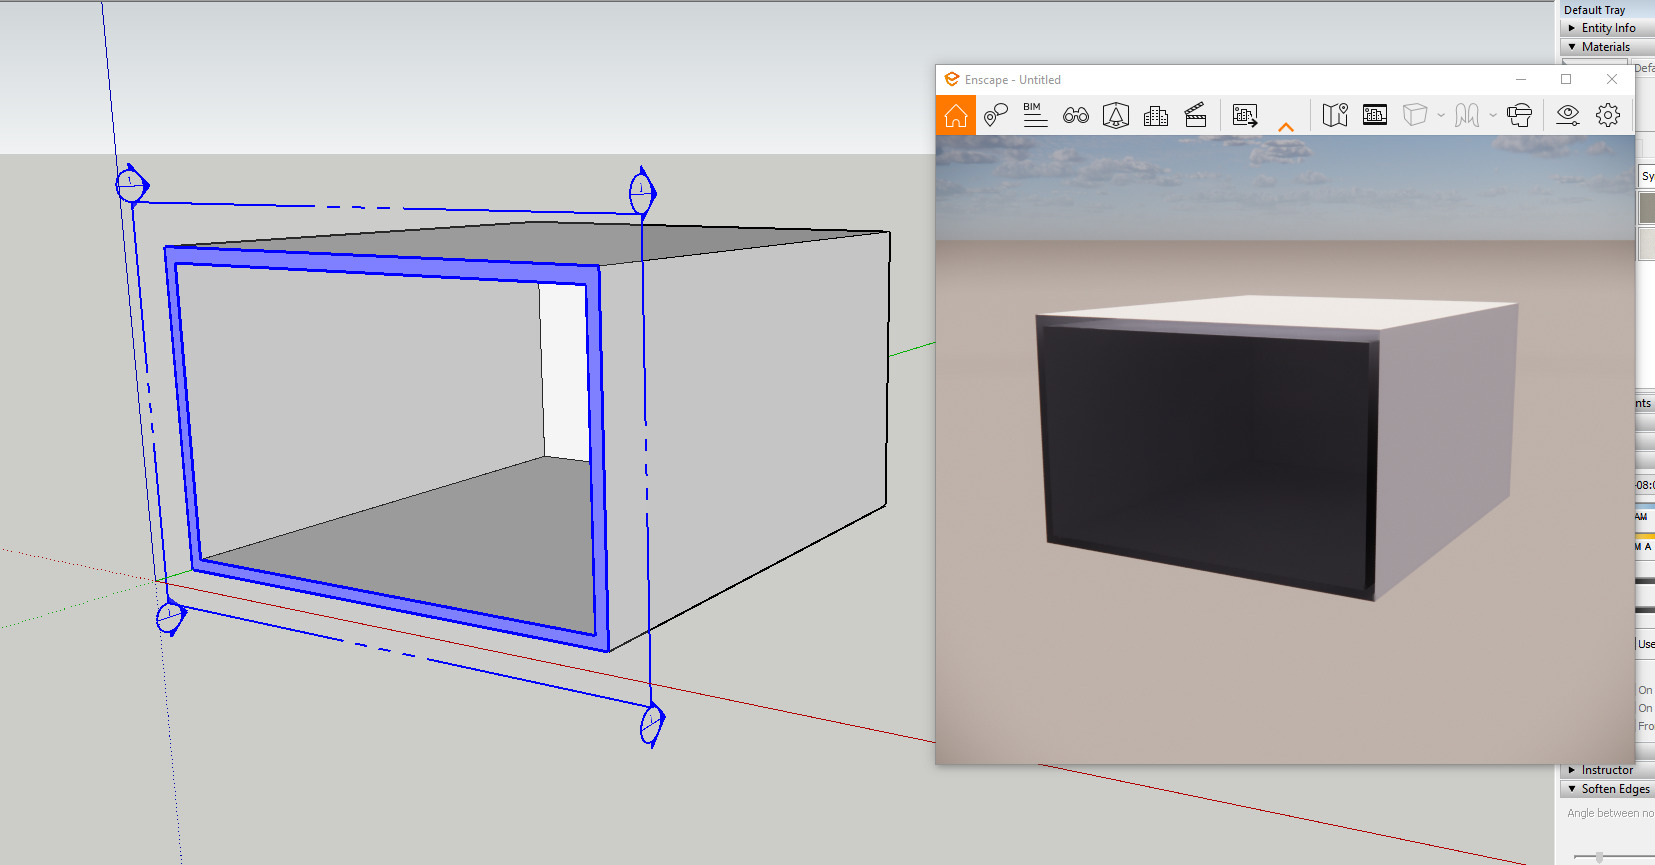
Task: Click the Screenshot export icon
Action: coord(1245,116)
